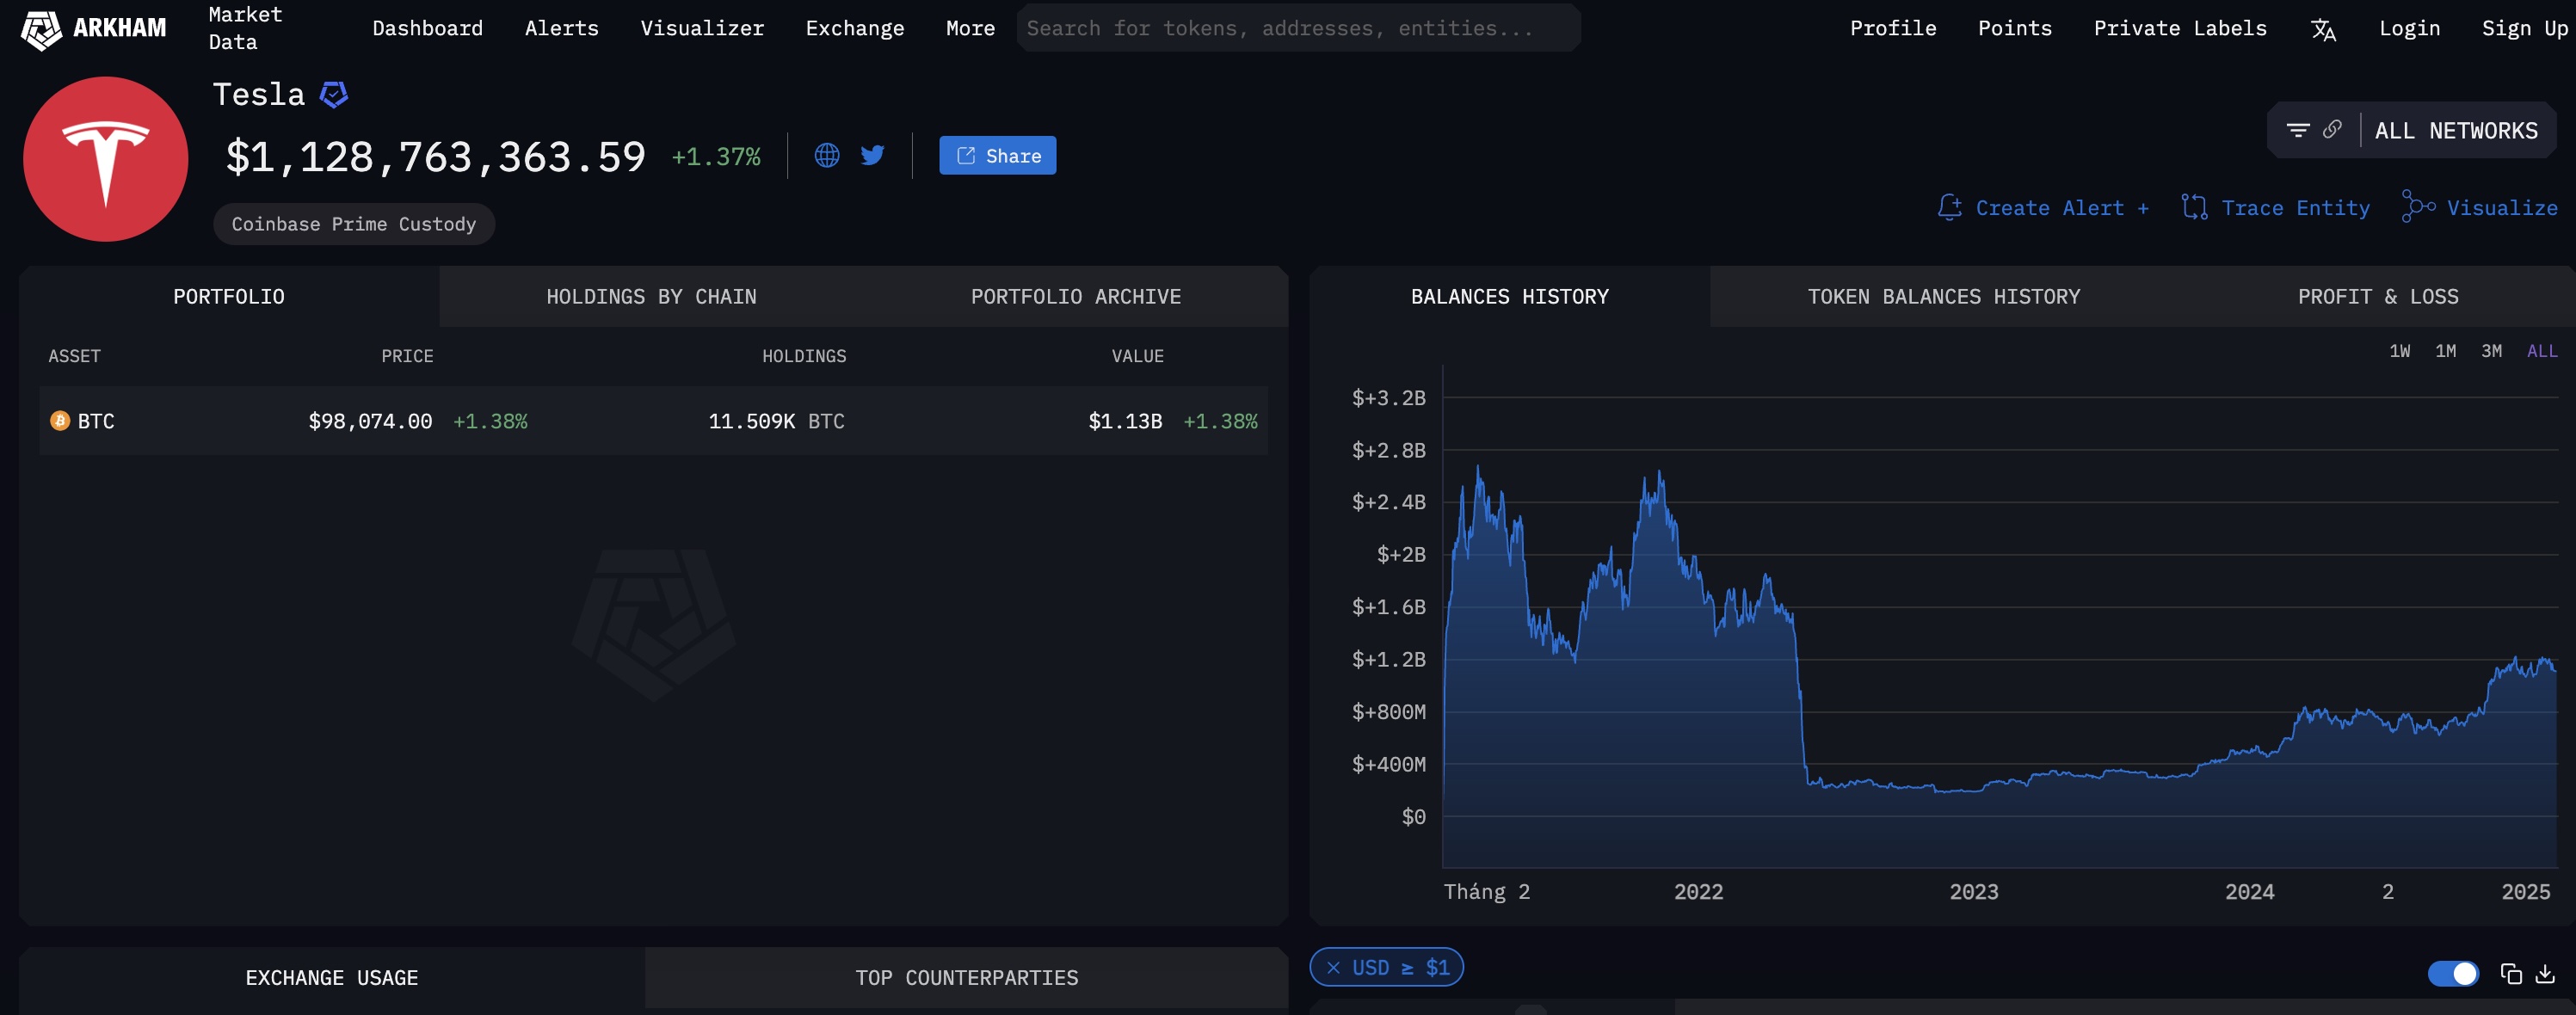This screenshot has width=2576, height=1015.
Task: Click the Trace Entity link
Action: (2295, 208)
